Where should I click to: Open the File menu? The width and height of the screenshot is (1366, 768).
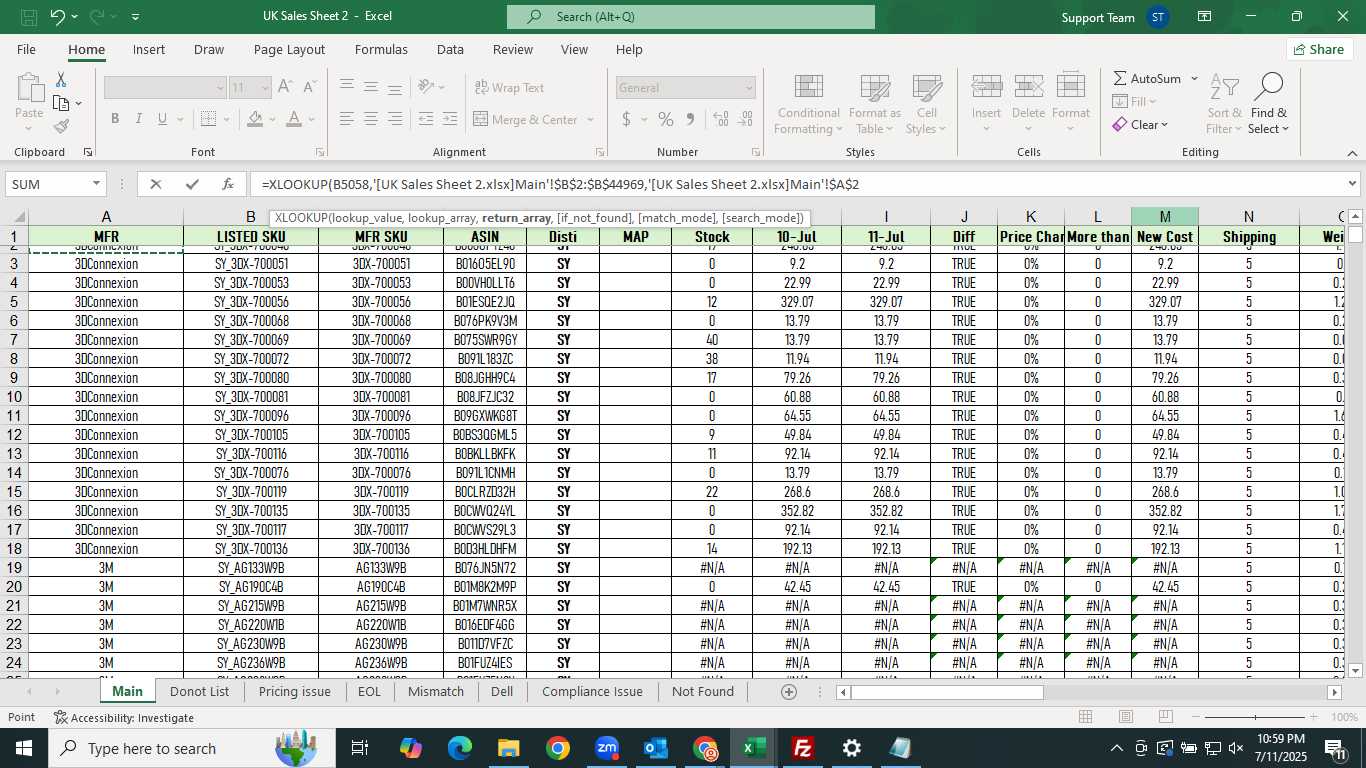[x=26, y=49]
